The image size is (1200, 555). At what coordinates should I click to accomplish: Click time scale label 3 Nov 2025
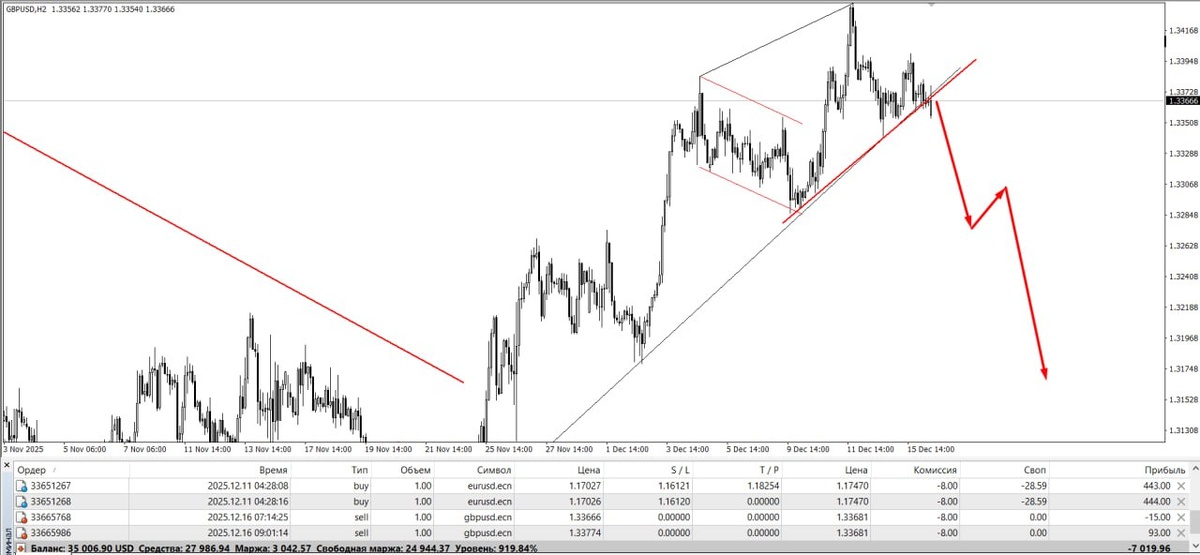click(x=21, y=449)
